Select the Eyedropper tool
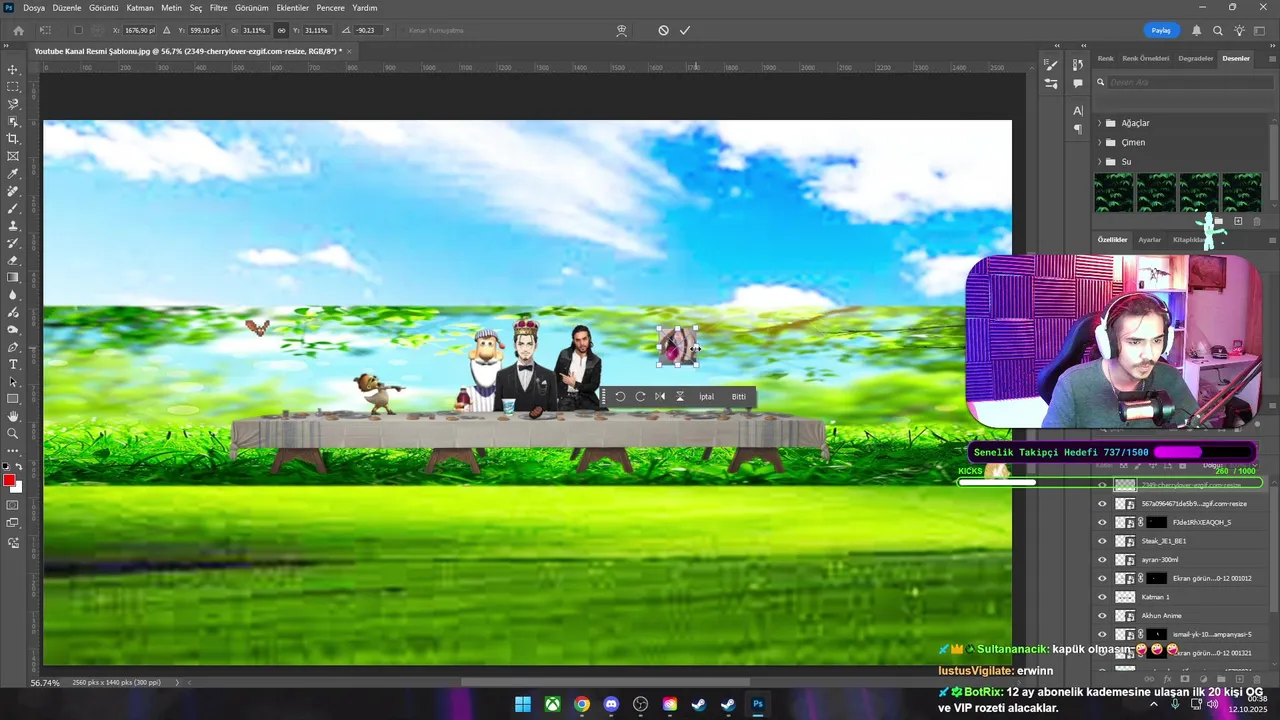This screenshot has height=720, width=1280. 13,174
